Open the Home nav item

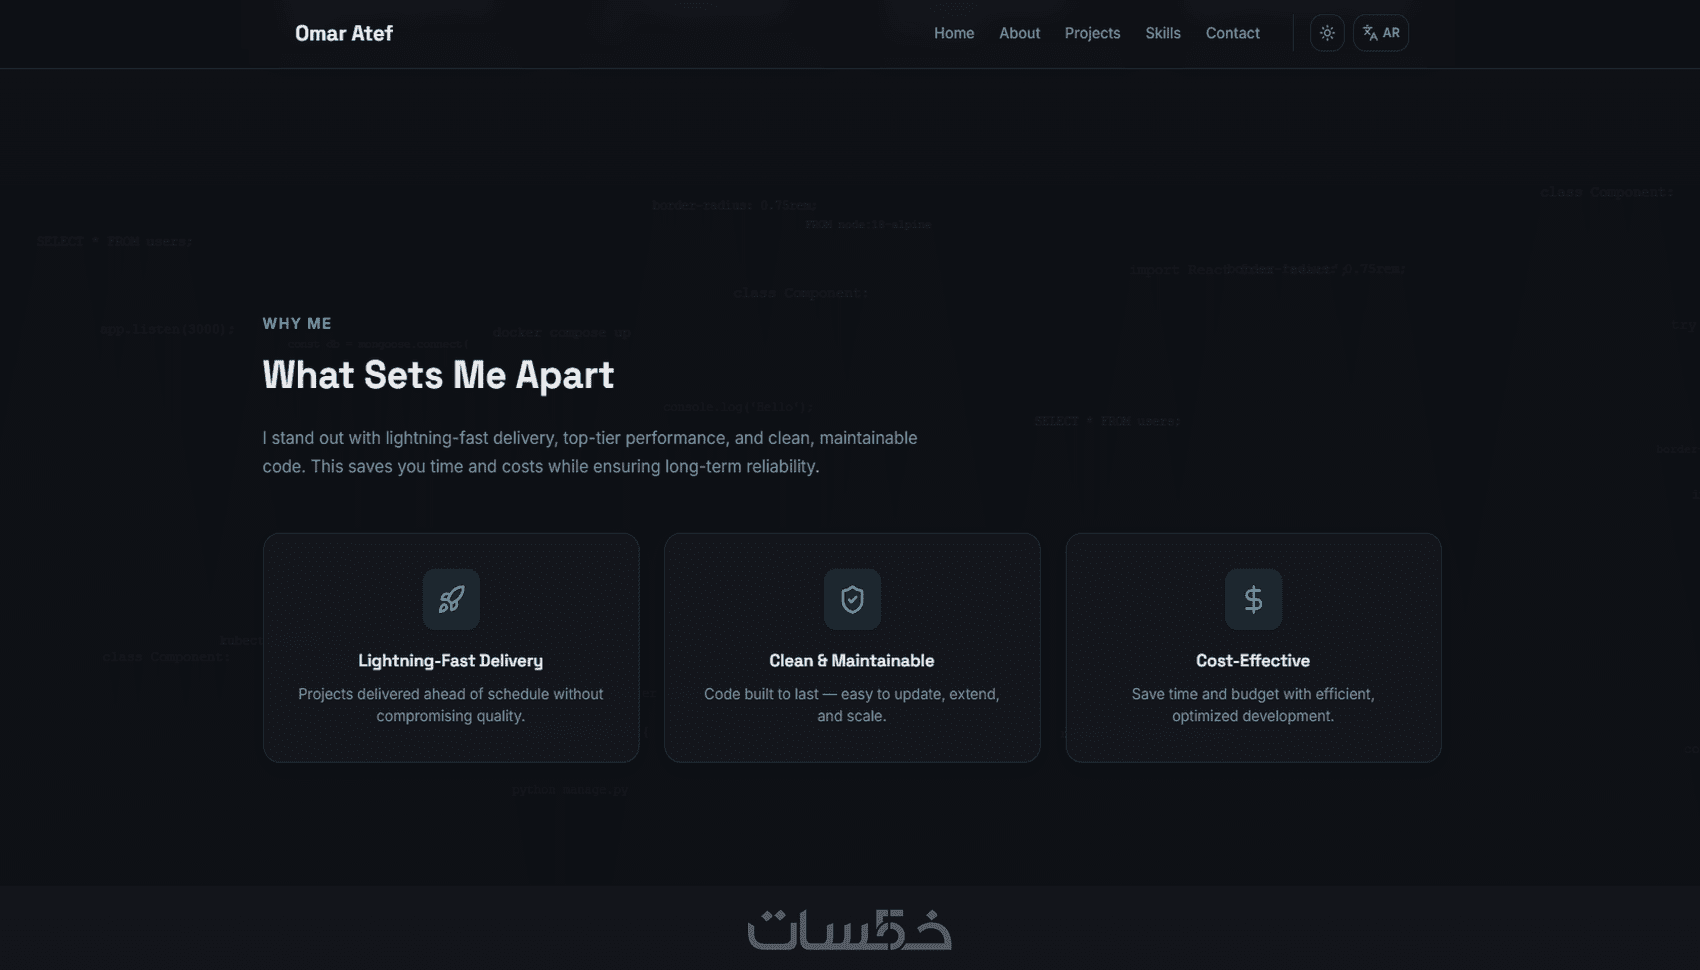point(954,33)
